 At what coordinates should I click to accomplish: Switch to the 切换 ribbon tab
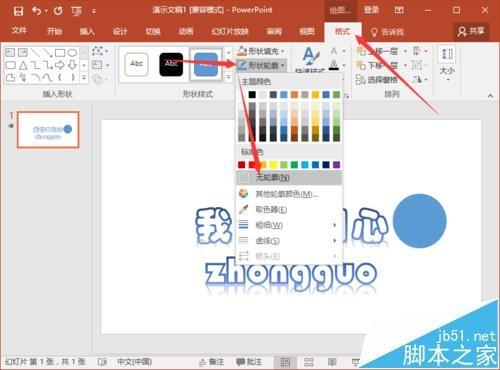153,31
